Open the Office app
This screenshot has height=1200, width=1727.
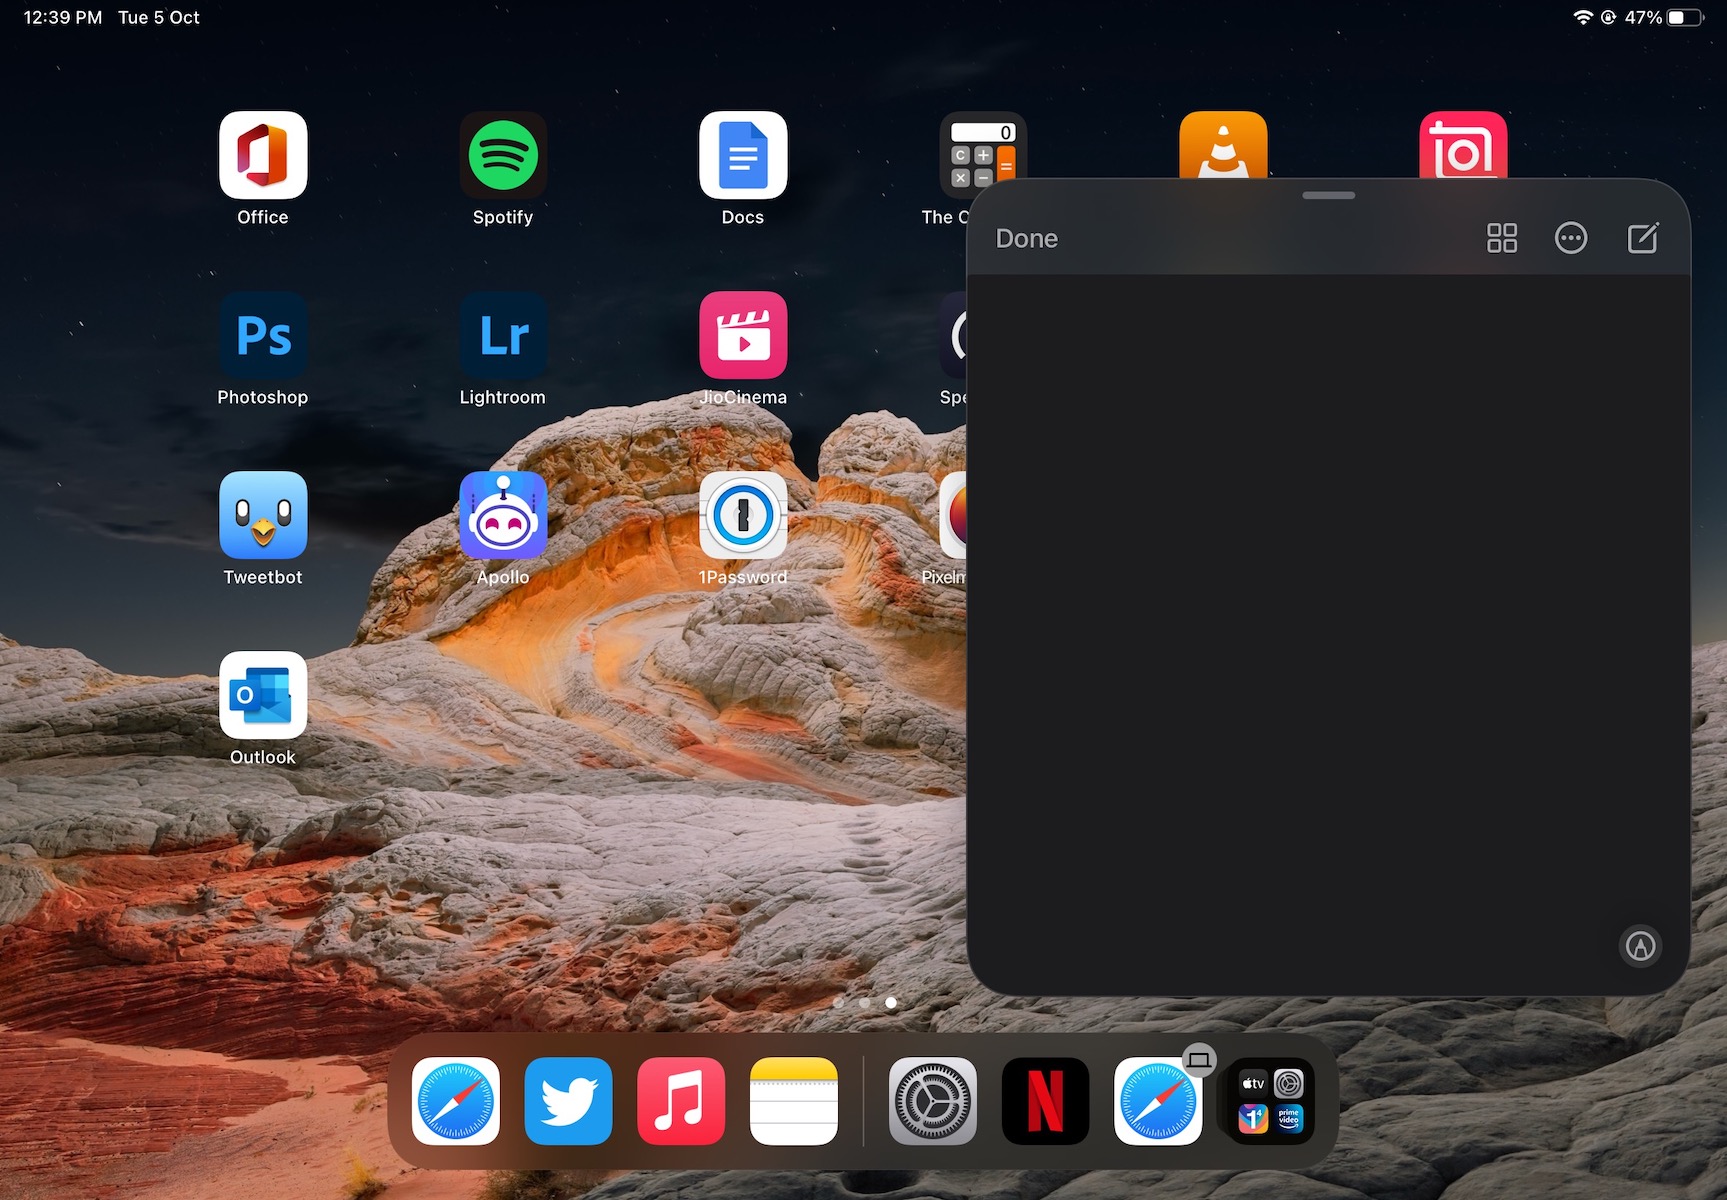tap(263, 156)
